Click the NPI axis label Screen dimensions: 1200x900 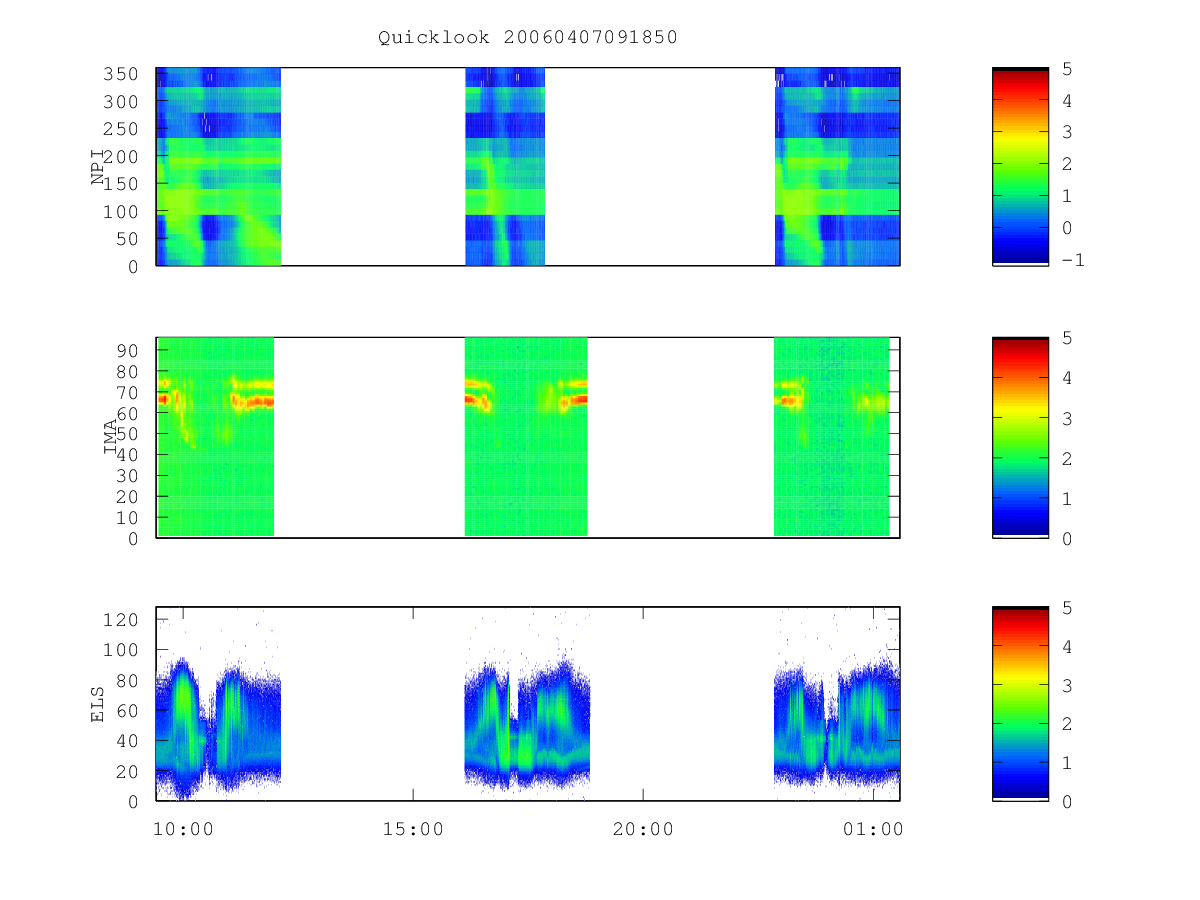pos(98,167)
